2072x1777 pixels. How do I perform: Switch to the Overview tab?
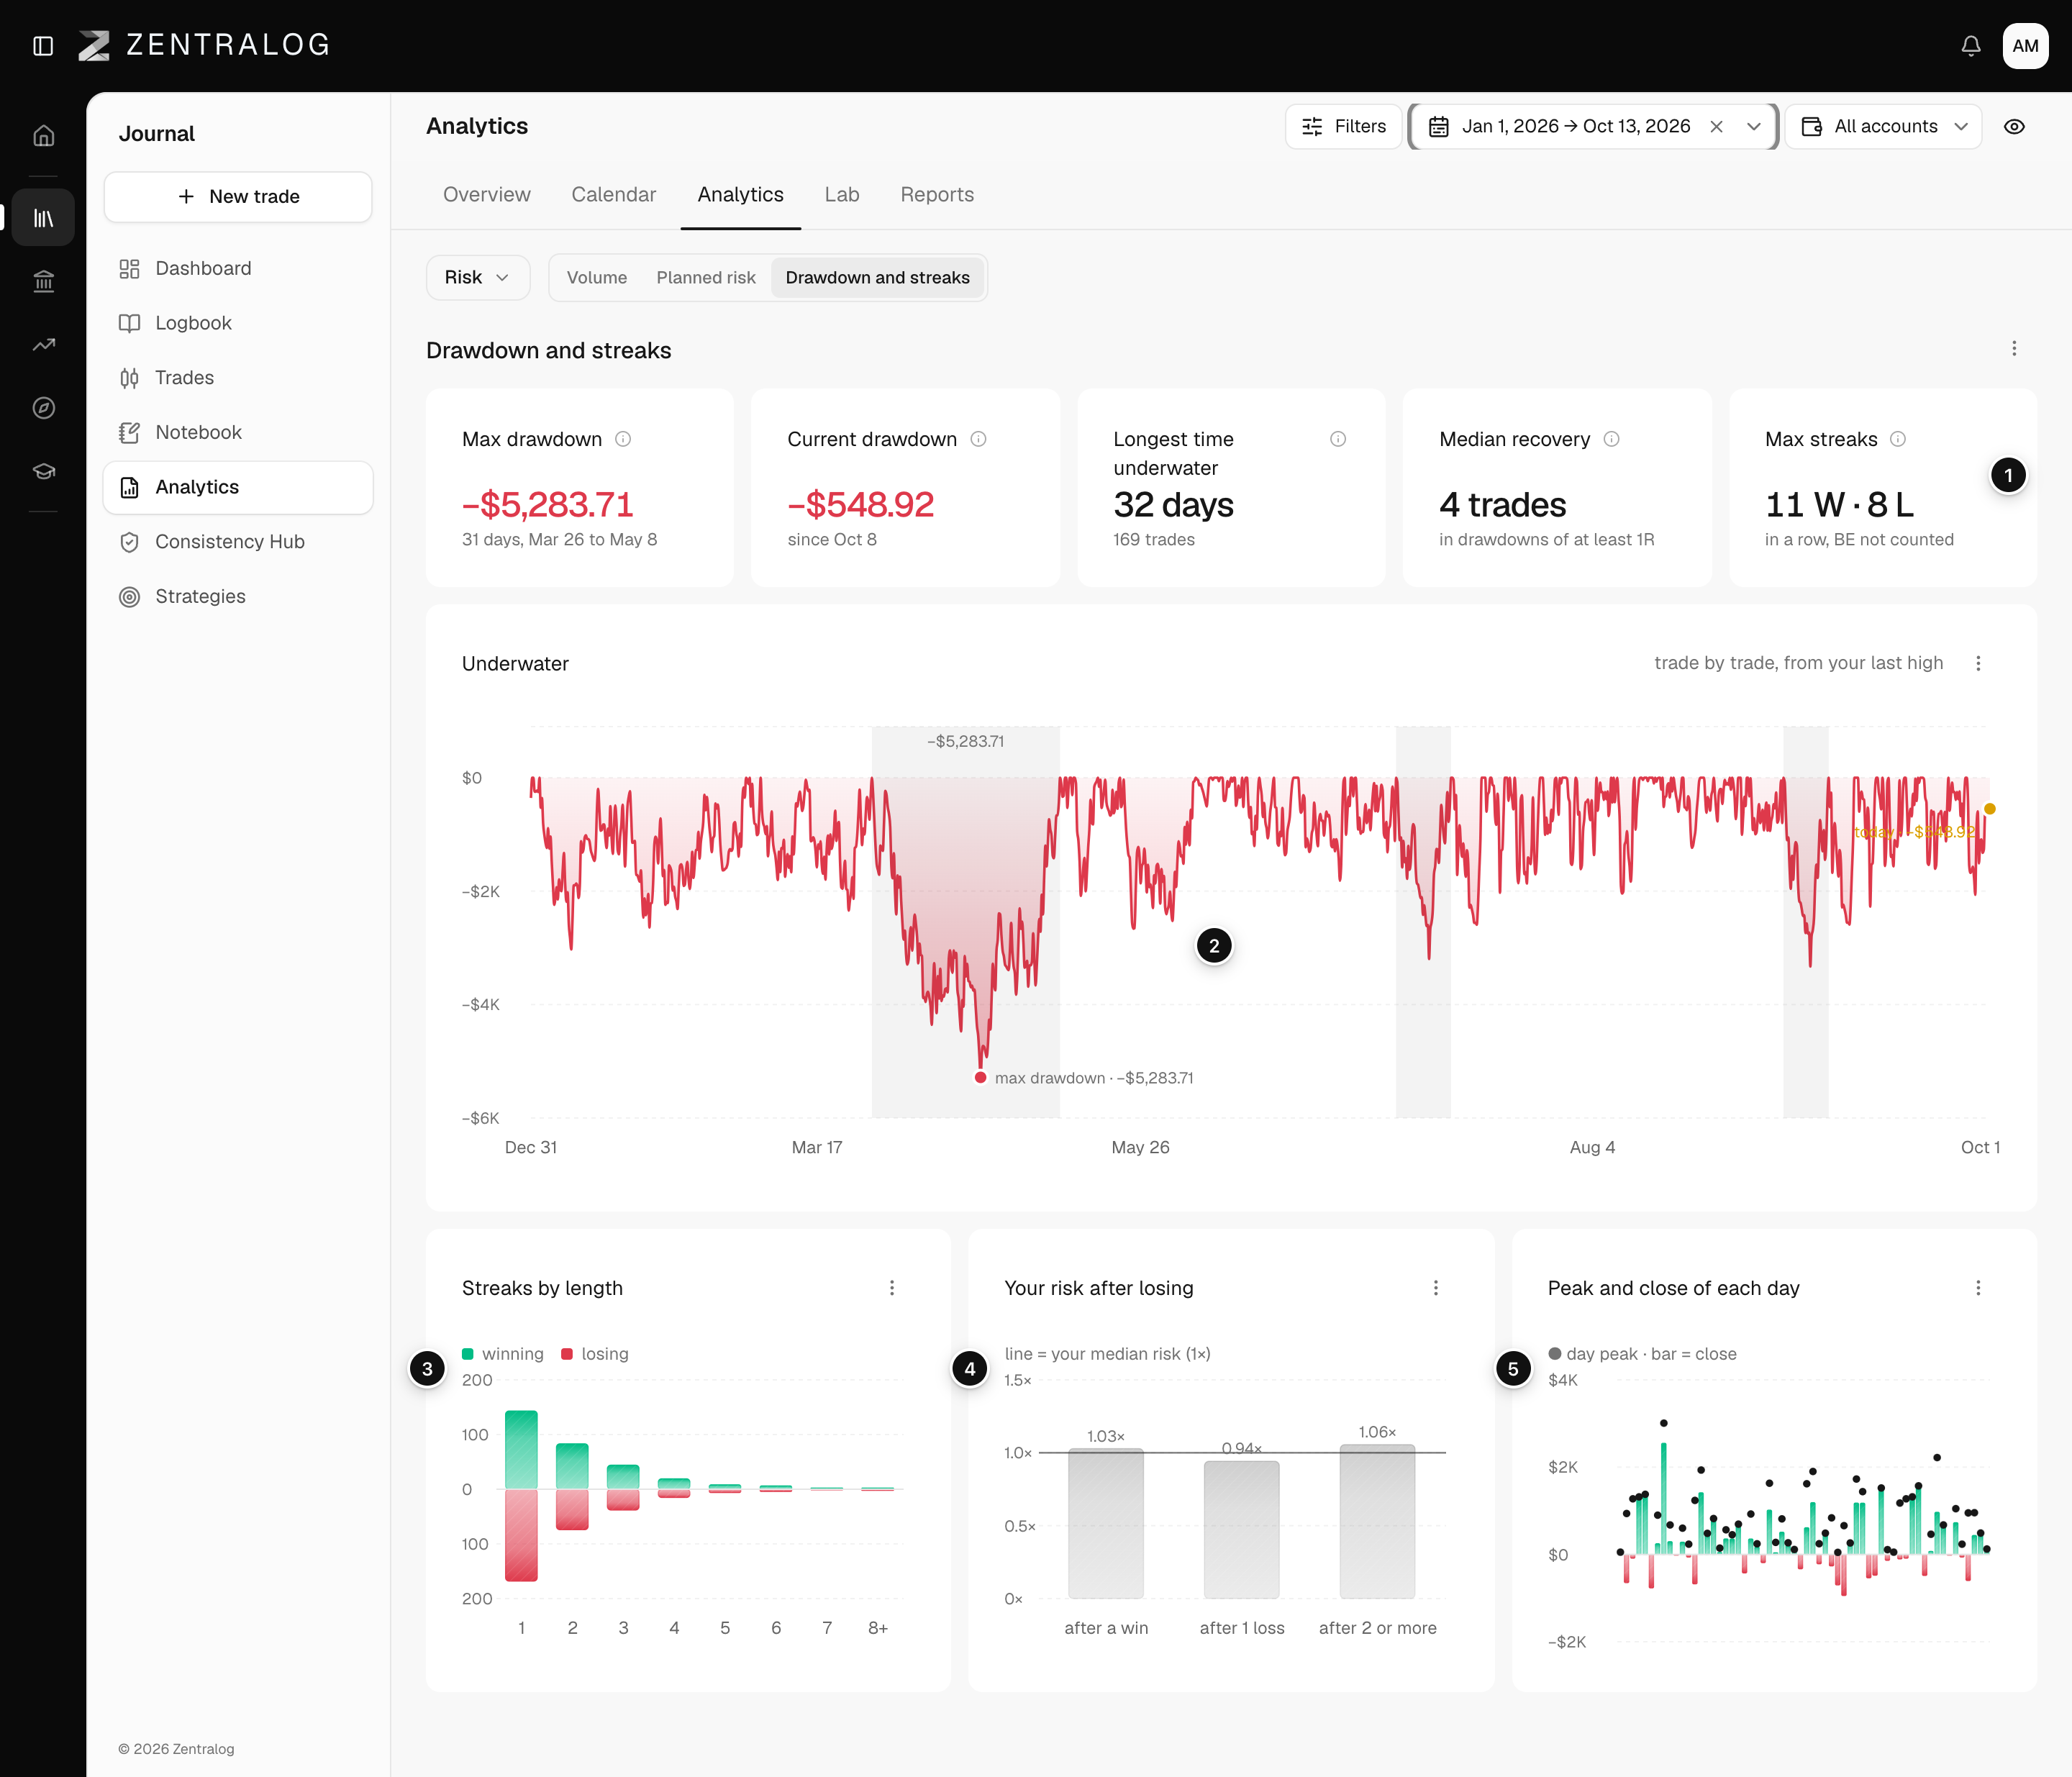(487, 194)
